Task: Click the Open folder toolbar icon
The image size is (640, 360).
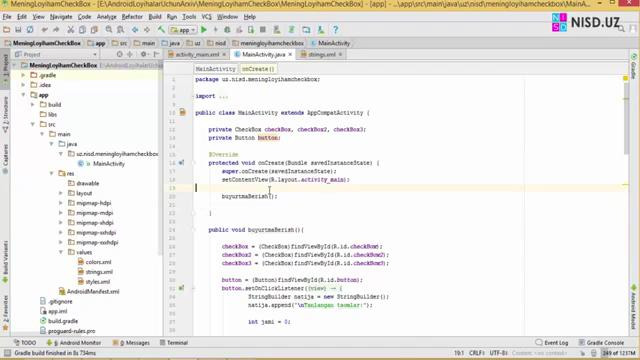Action: click(7, 30)
